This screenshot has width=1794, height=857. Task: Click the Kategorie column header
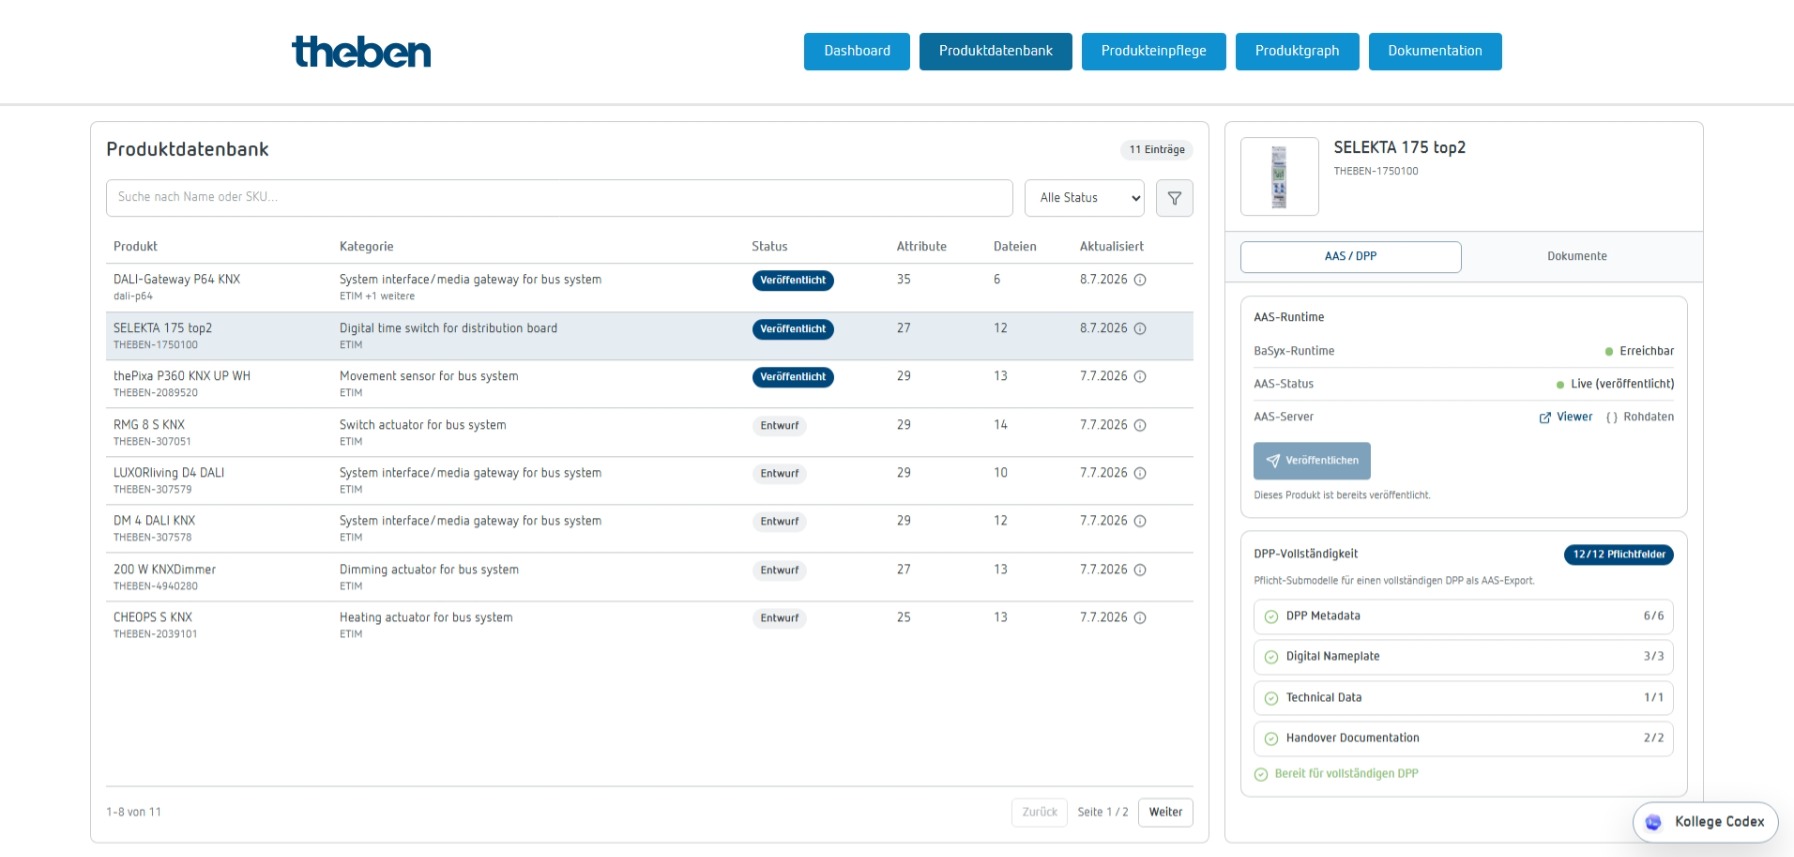click(x=367, y=247)
